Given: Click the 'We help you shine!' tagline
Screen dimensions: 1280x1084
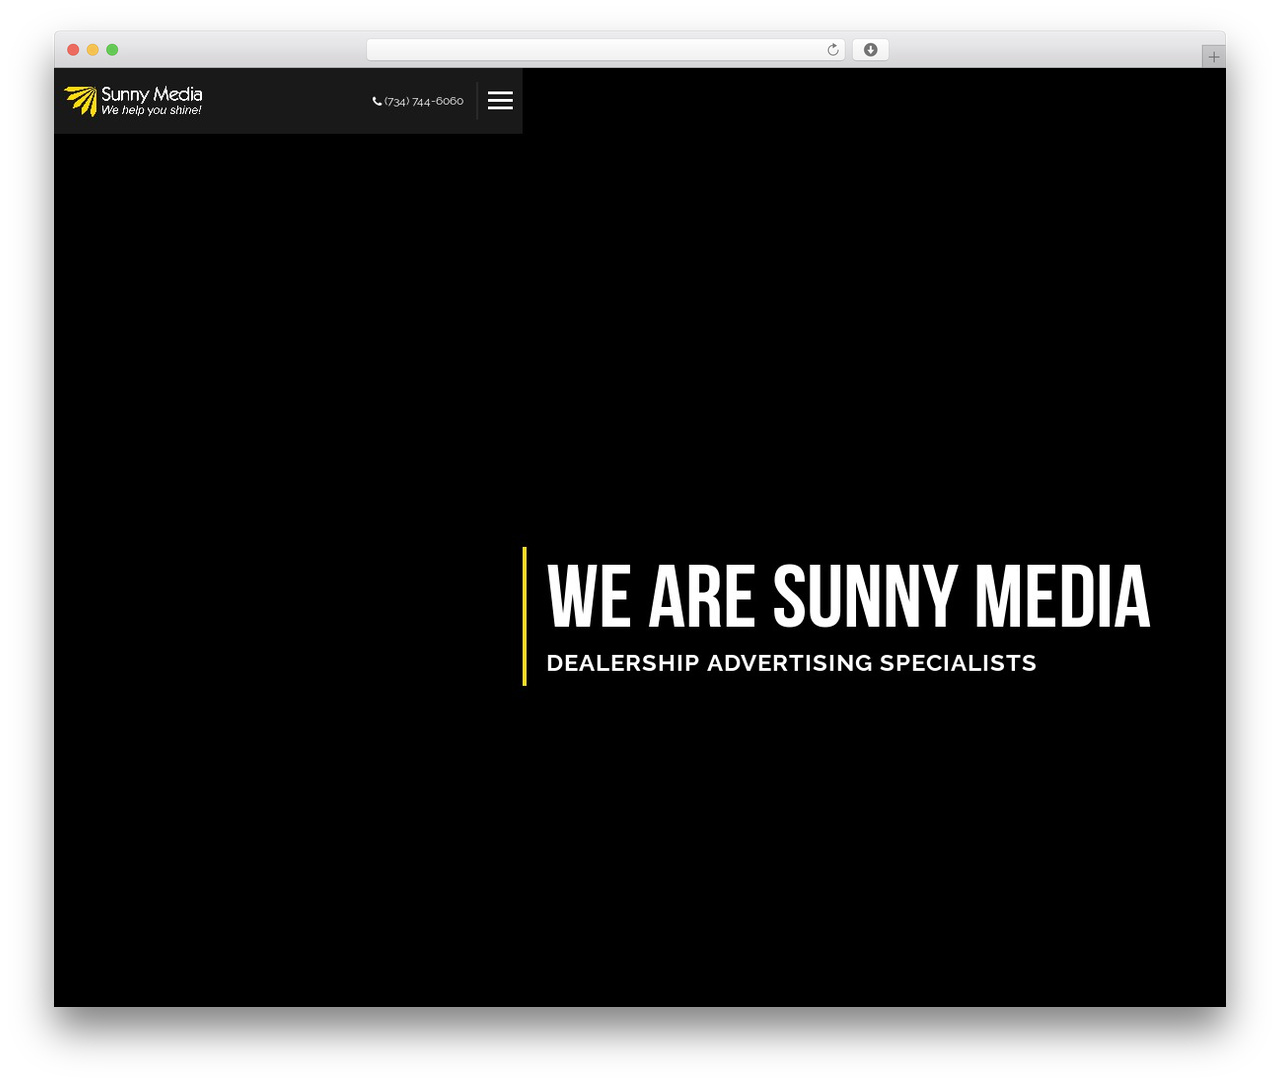Looking at the screenshot, I should [151, 110].
